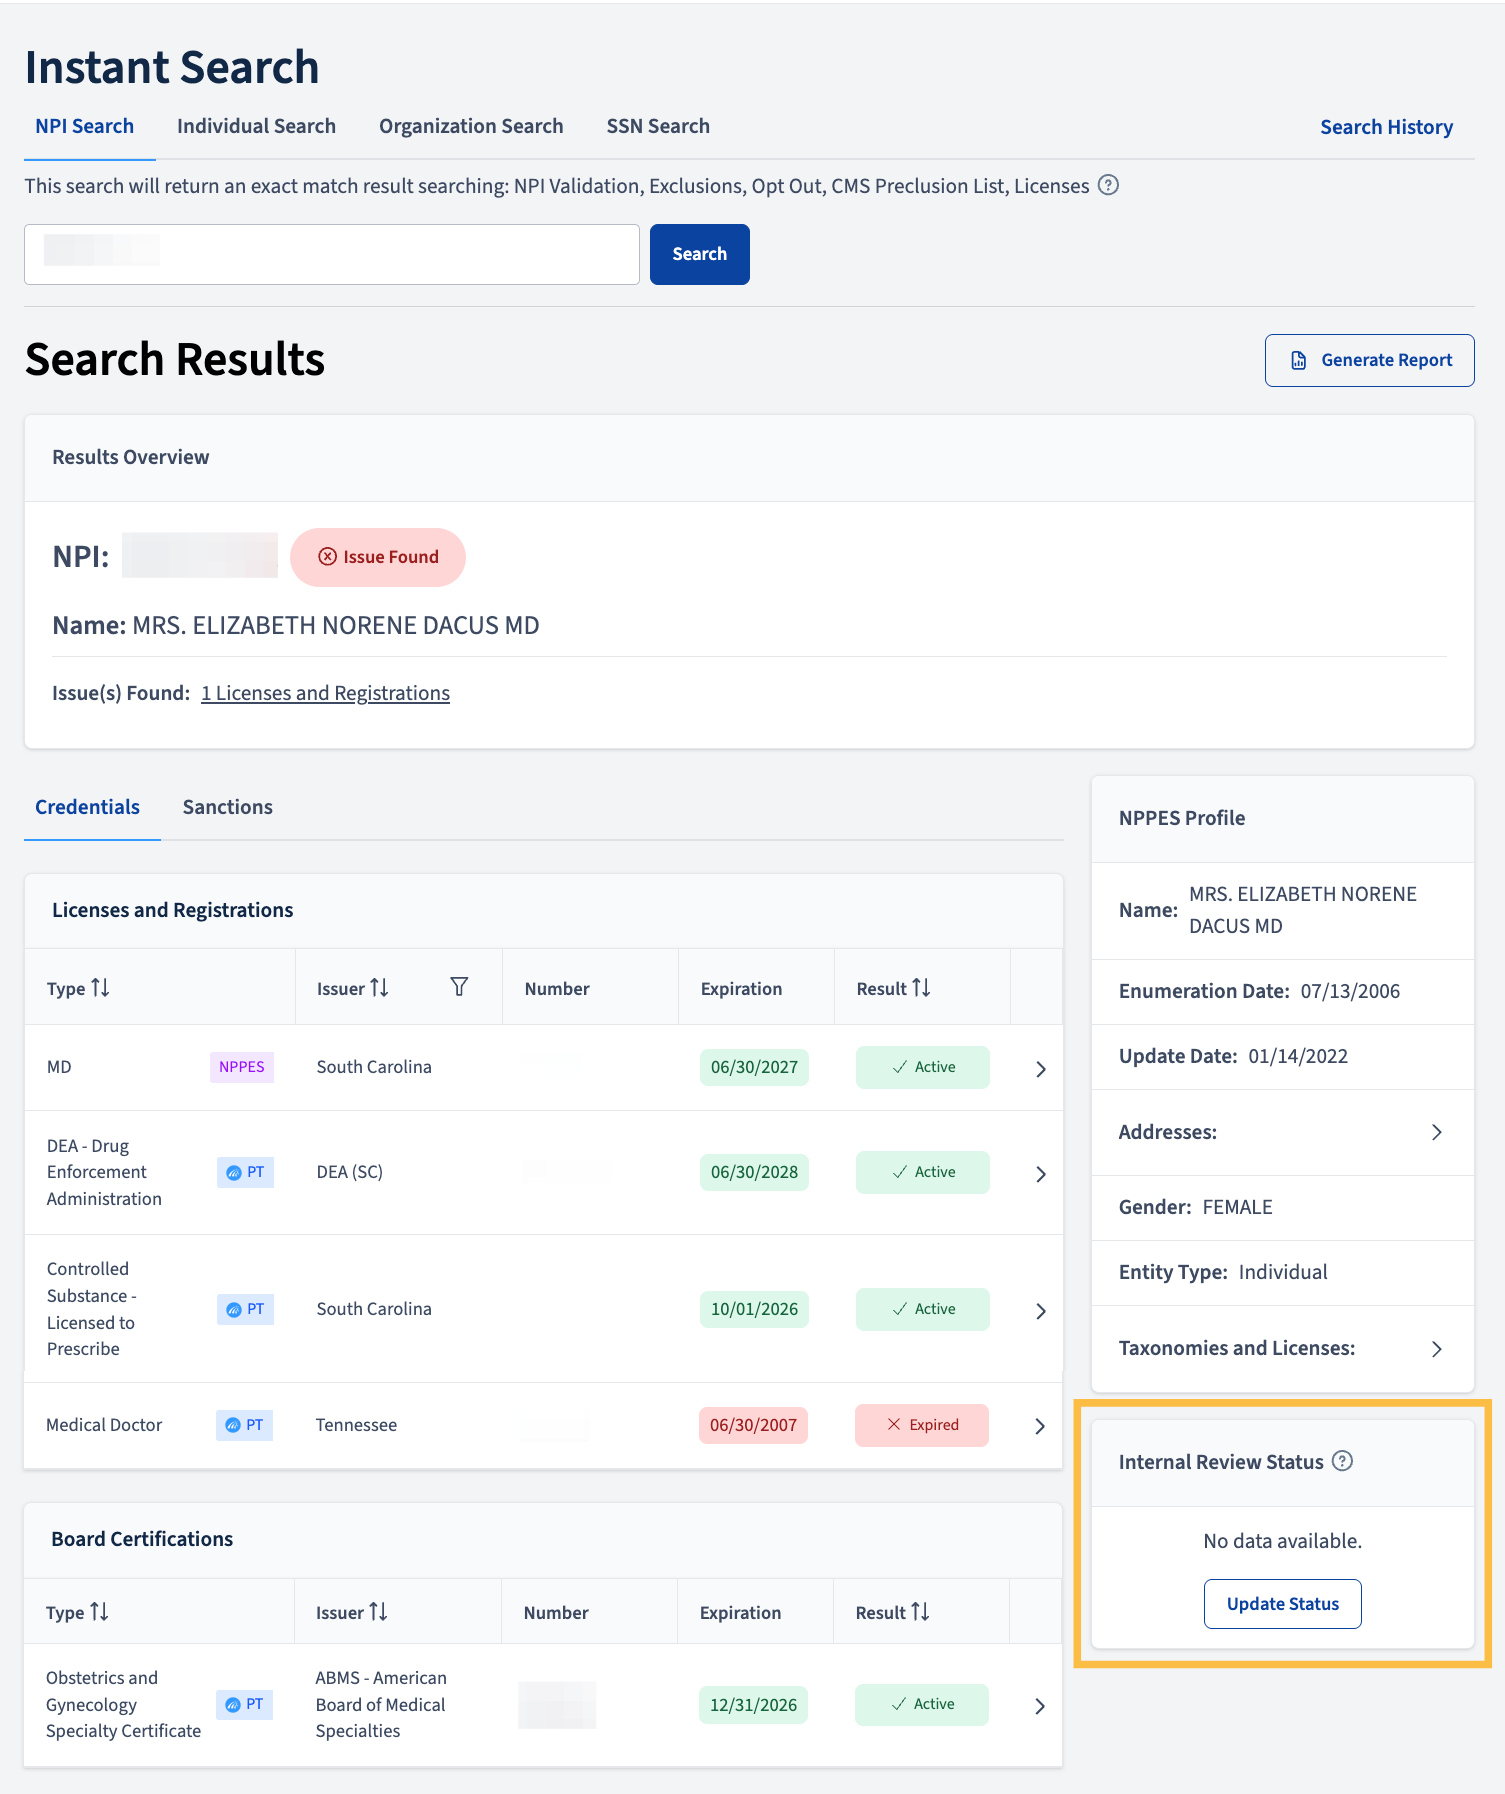Expand the MD South Carolina license row
Image resolution: width=1505 pixels, height=1794 pixels.
pos(1040,1069)
